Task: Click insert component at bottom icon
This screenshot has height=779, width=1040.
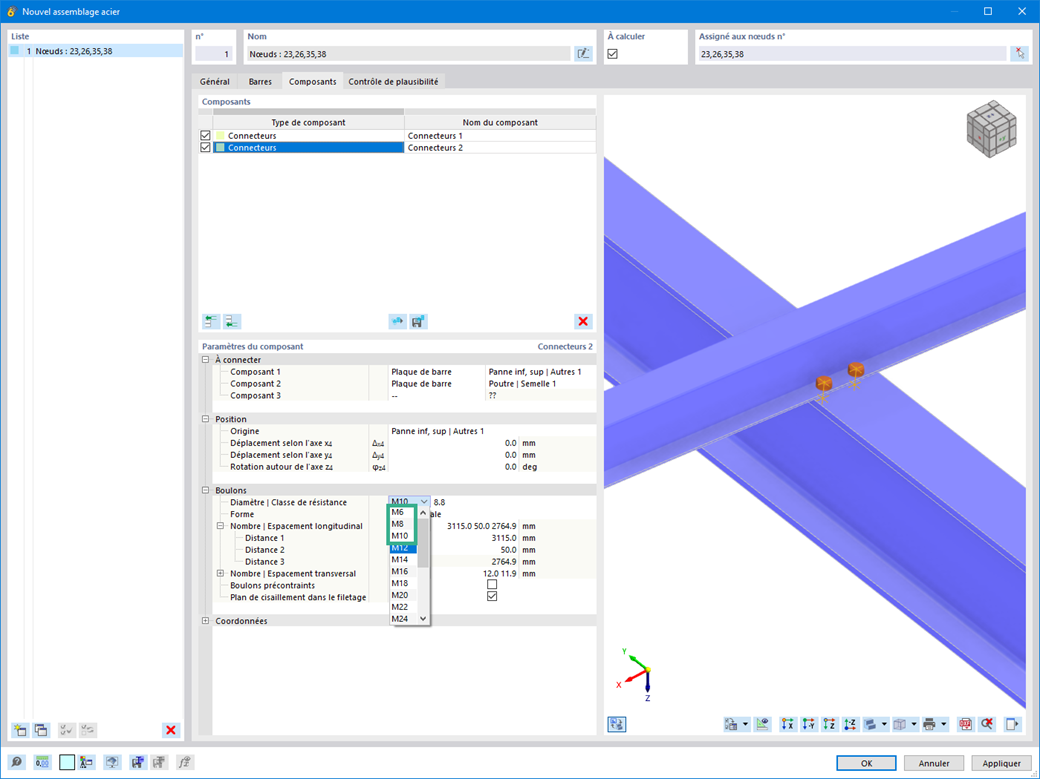Action: click(231, 322)
